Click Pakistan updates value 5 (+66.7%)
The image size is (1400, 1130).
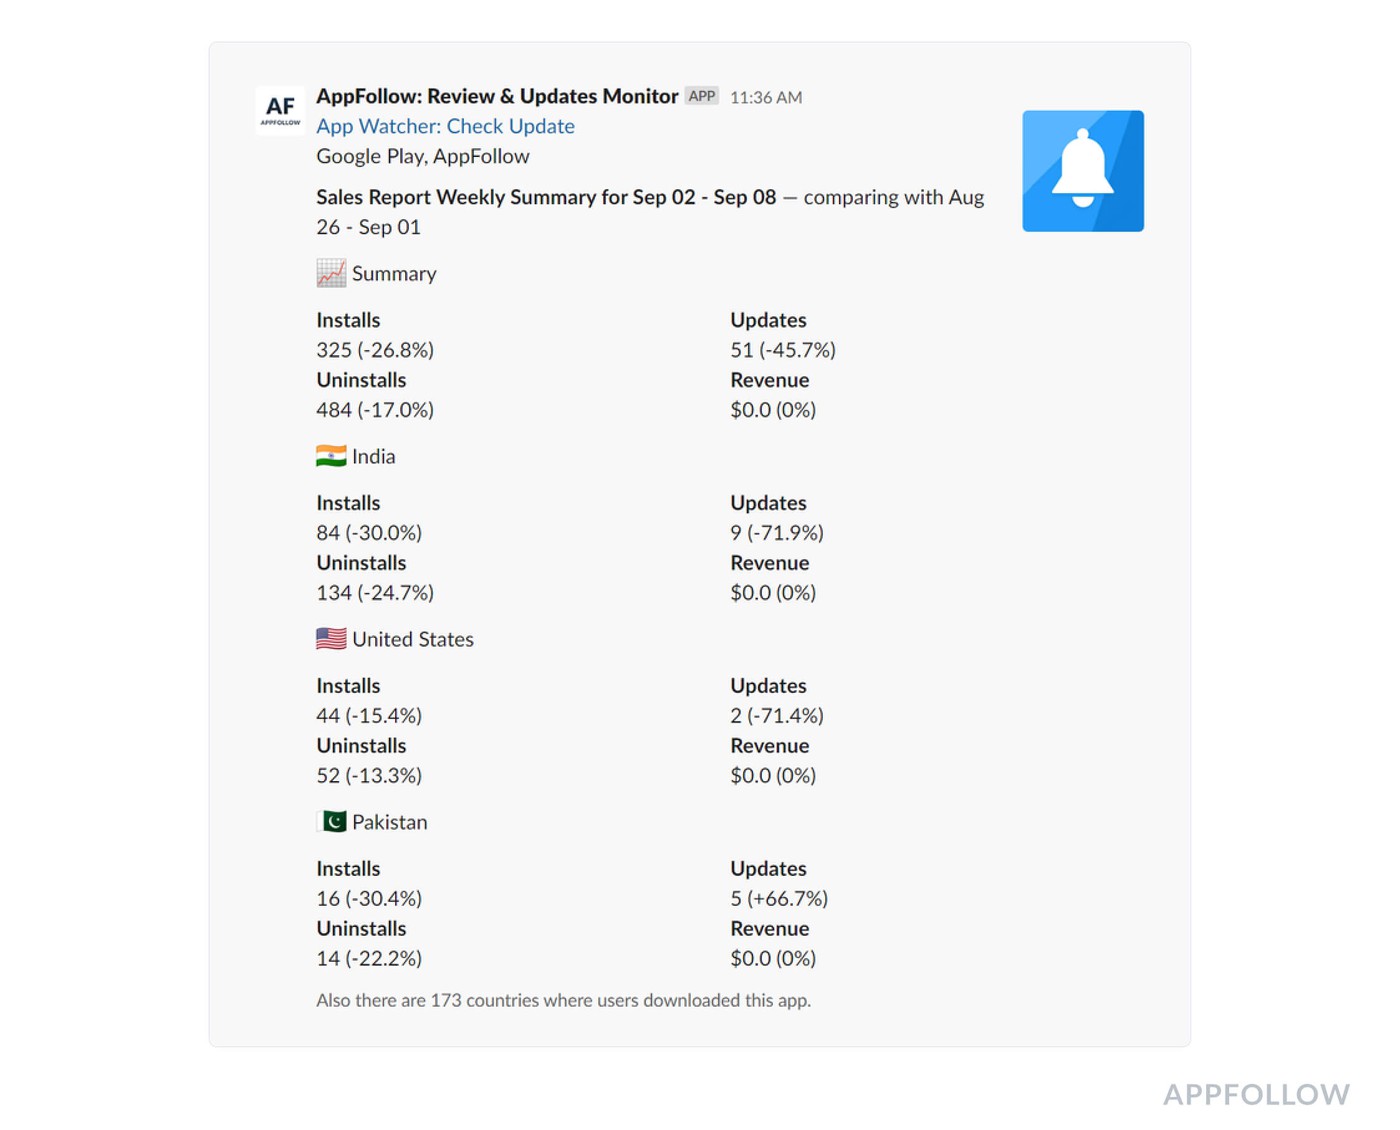click(778, 899)
